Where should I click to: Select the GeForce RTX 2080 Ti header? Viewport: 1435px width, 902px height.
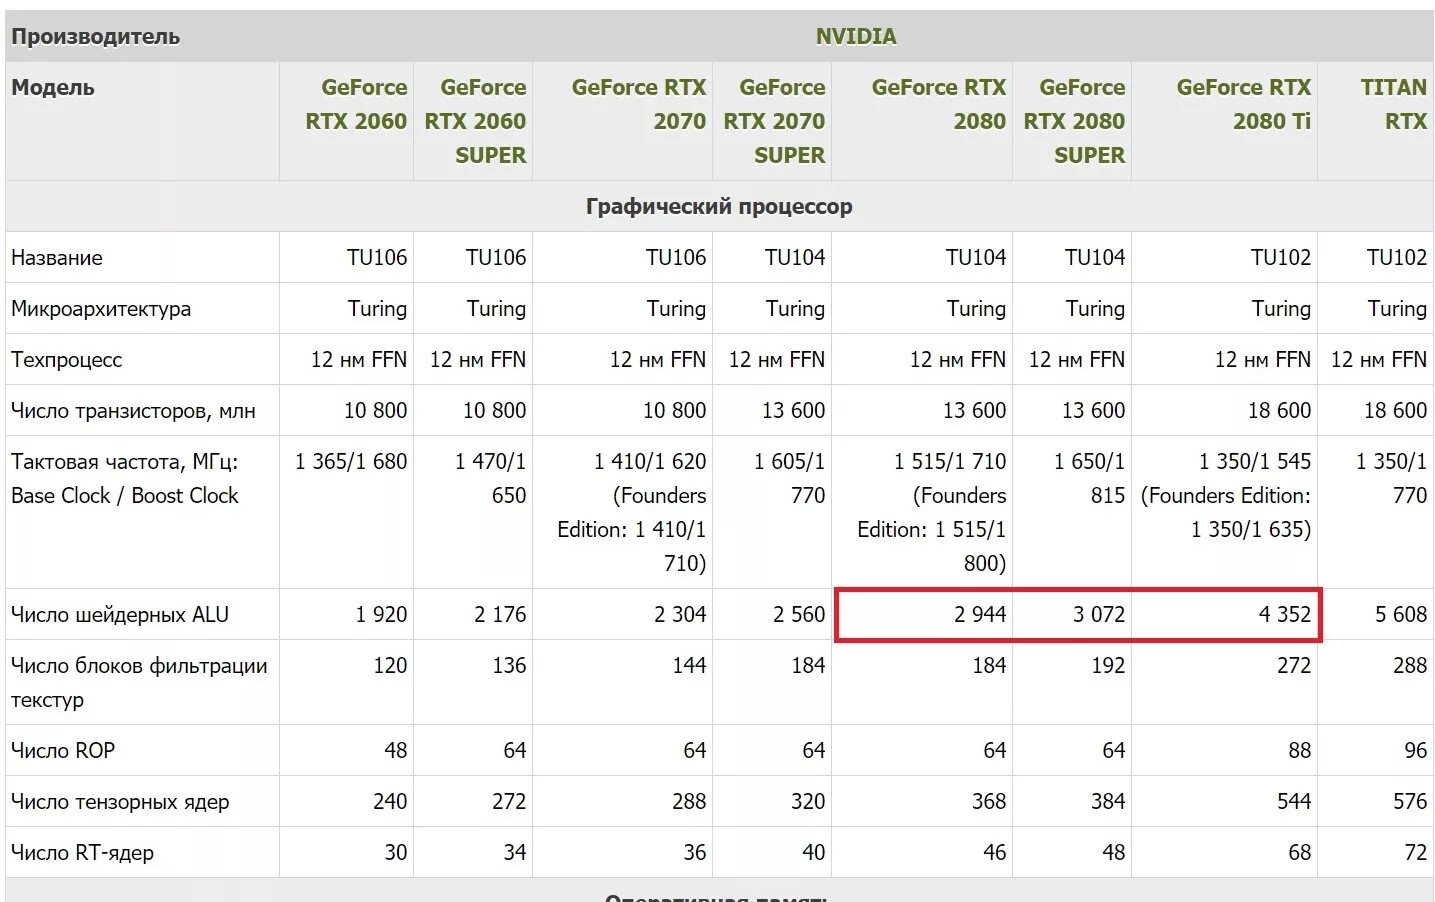(1243, 104)
